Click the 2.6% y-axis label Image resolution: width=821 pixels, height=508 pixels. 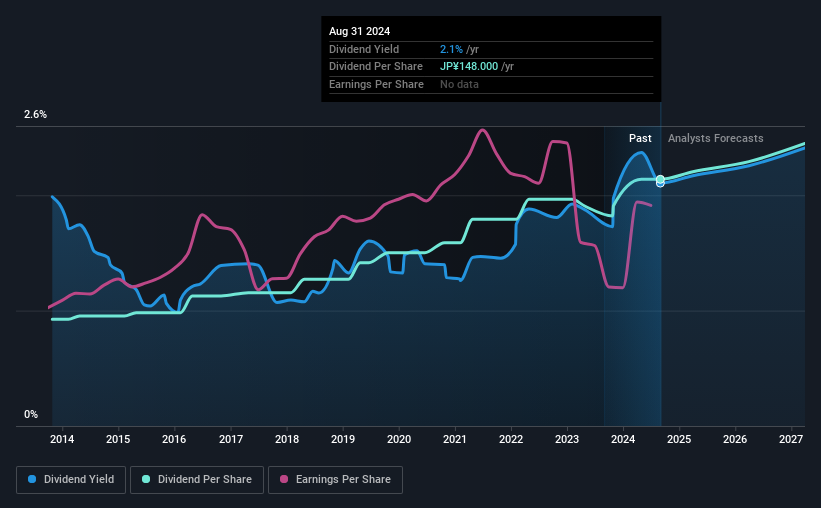coord(35,114)
